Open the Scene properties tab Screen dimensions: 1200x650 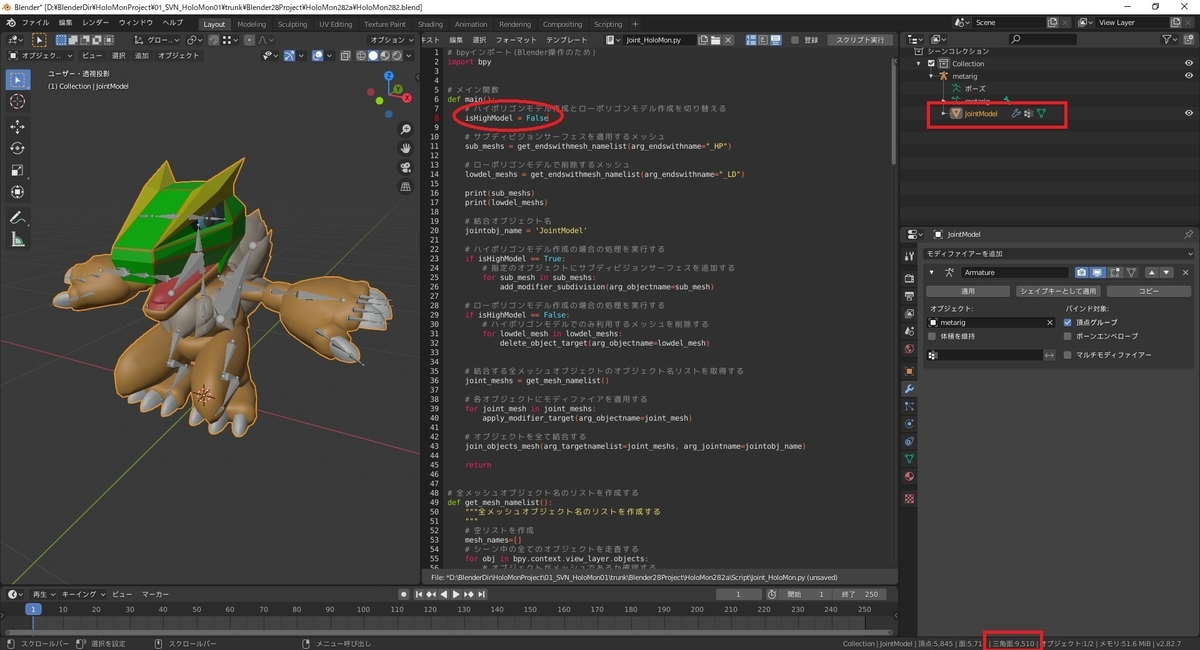coord(909,331)
